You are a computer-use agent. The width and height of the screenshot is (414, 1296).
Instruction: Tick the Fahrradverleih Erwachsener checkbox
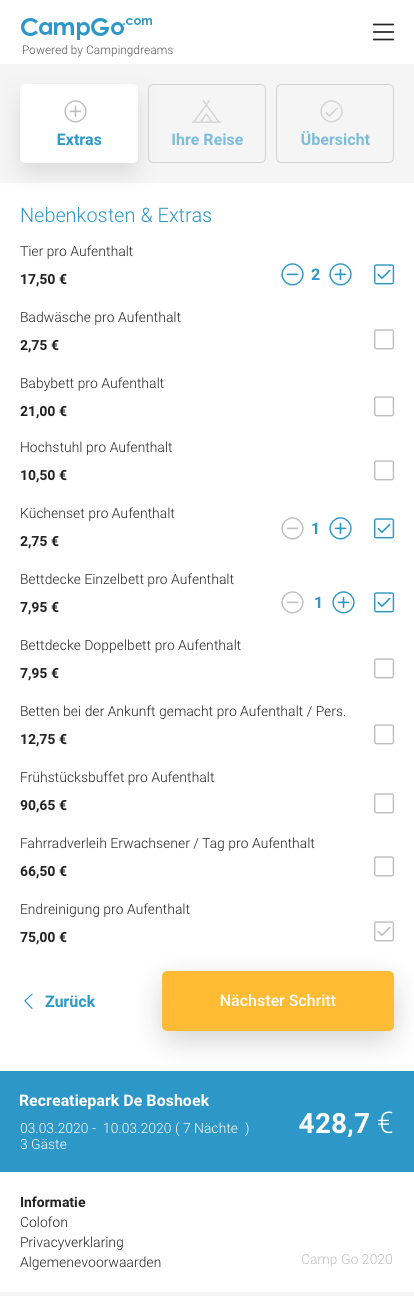384,866
